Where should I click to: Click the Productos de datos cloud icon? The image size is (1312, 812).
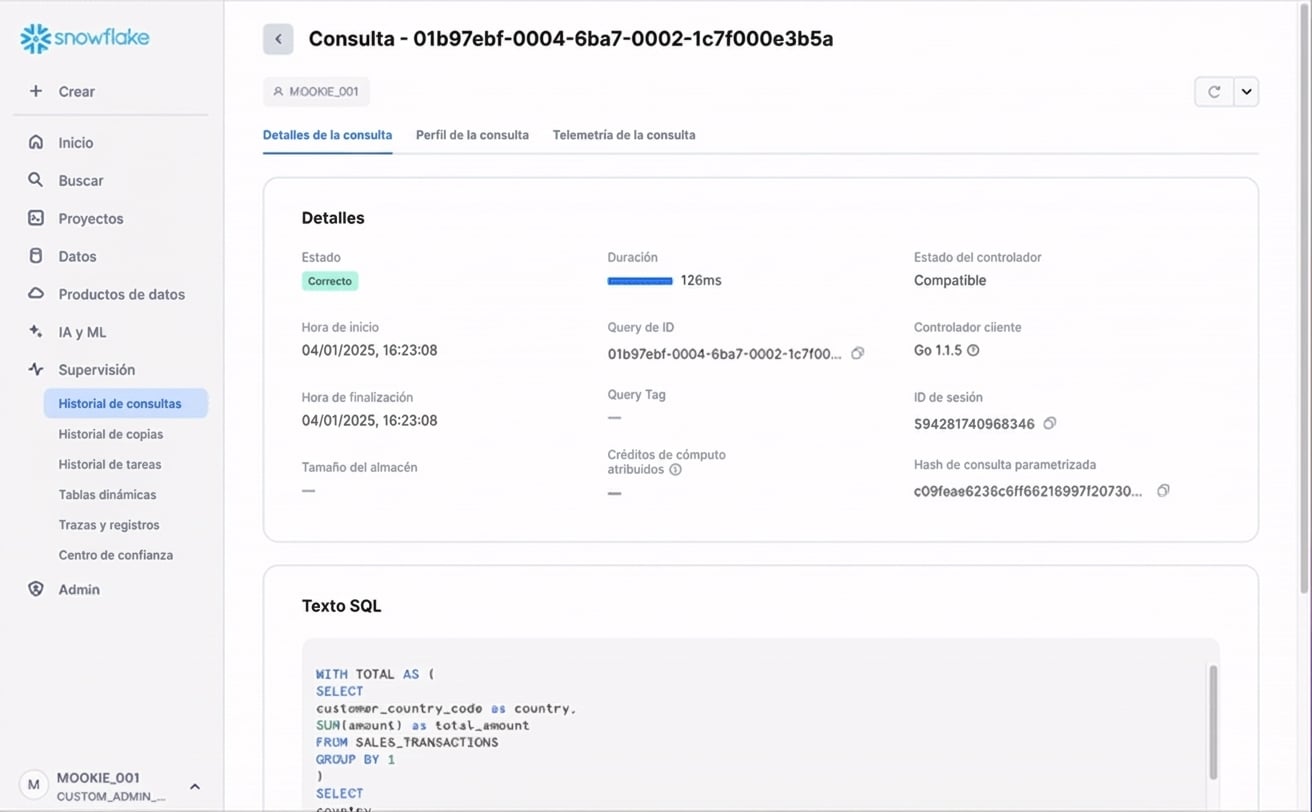pos(36,294)
